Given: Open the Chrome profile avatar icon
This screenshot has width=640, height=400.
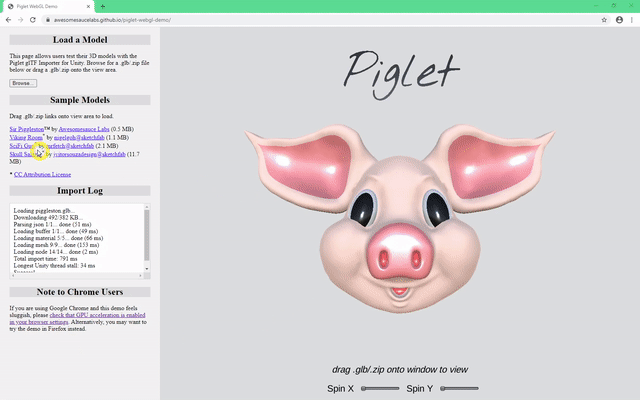Looking at the screenshot, I should [x=619, y=20].
